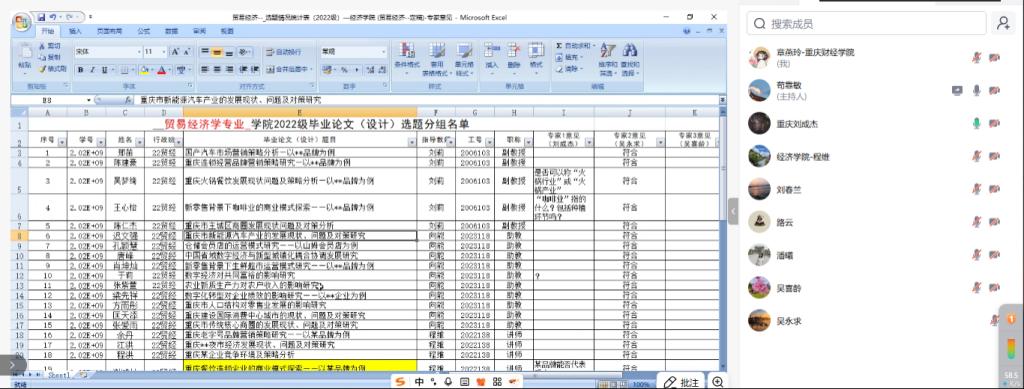1024x389 pixels.
Task: Switch to the Page Layout (页面布局) tab
Action: pos(110,31)
